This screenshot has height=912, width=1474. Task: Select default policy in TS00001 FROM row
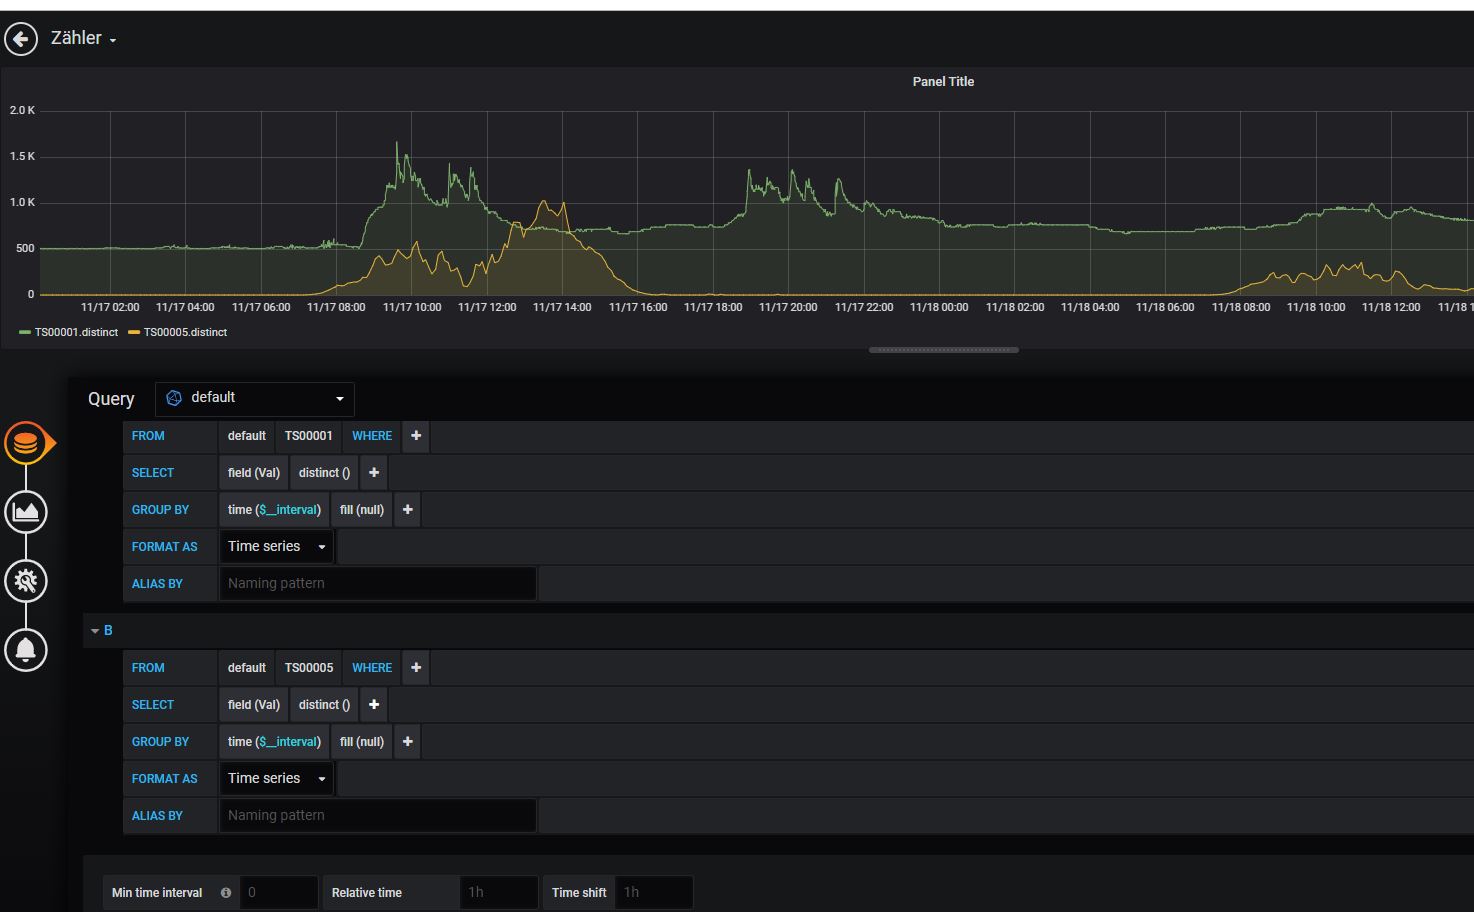pos(246,436)
